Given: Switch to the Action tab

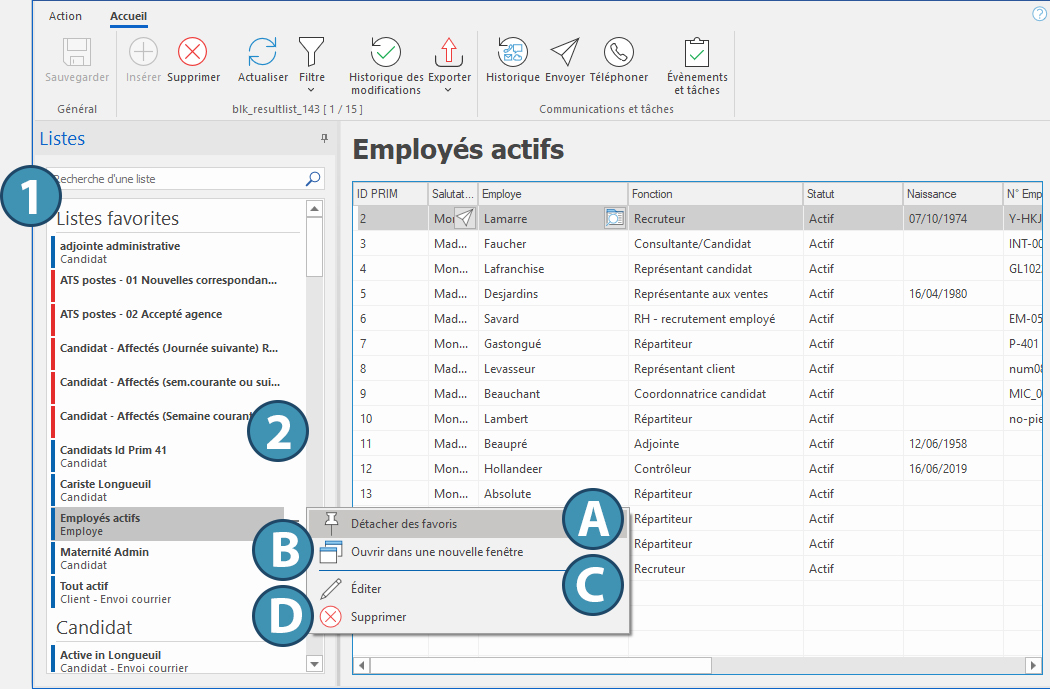Looking at the screenshot, I should 66,16.
